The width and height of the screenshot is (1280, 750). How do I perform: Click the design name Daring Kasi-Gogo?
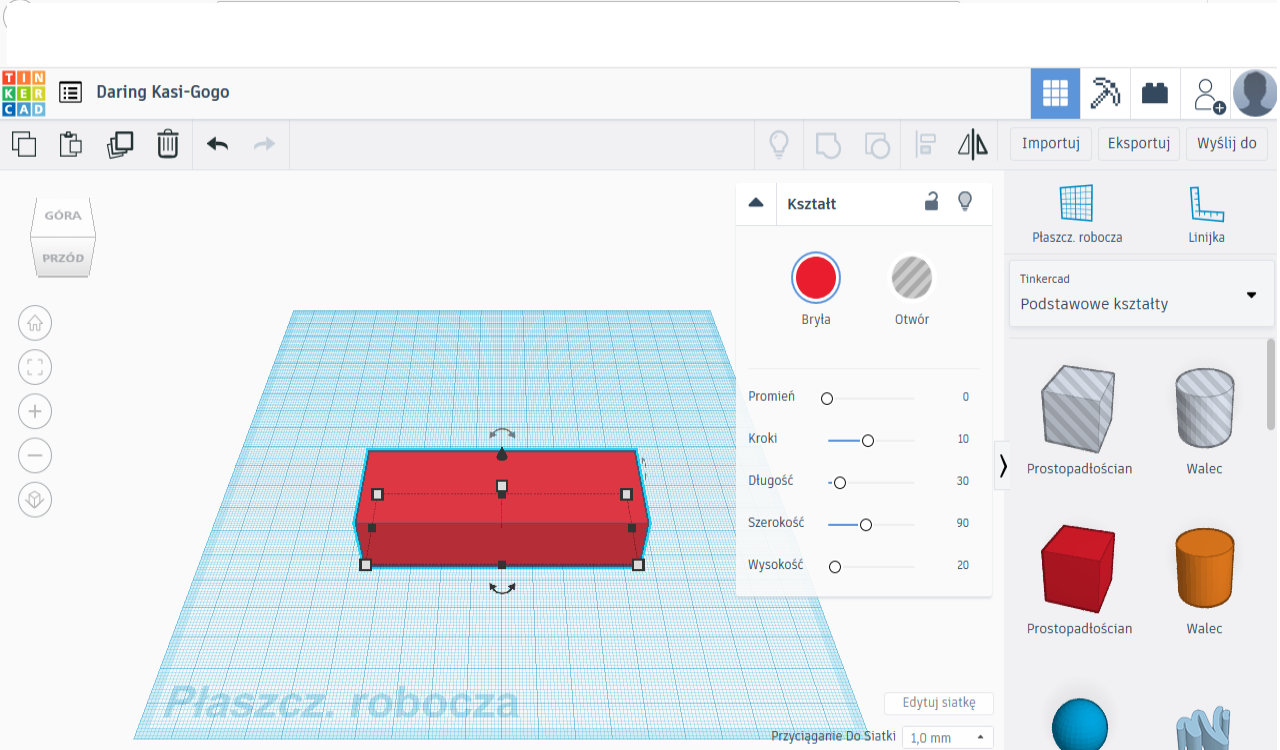(163, 92)
